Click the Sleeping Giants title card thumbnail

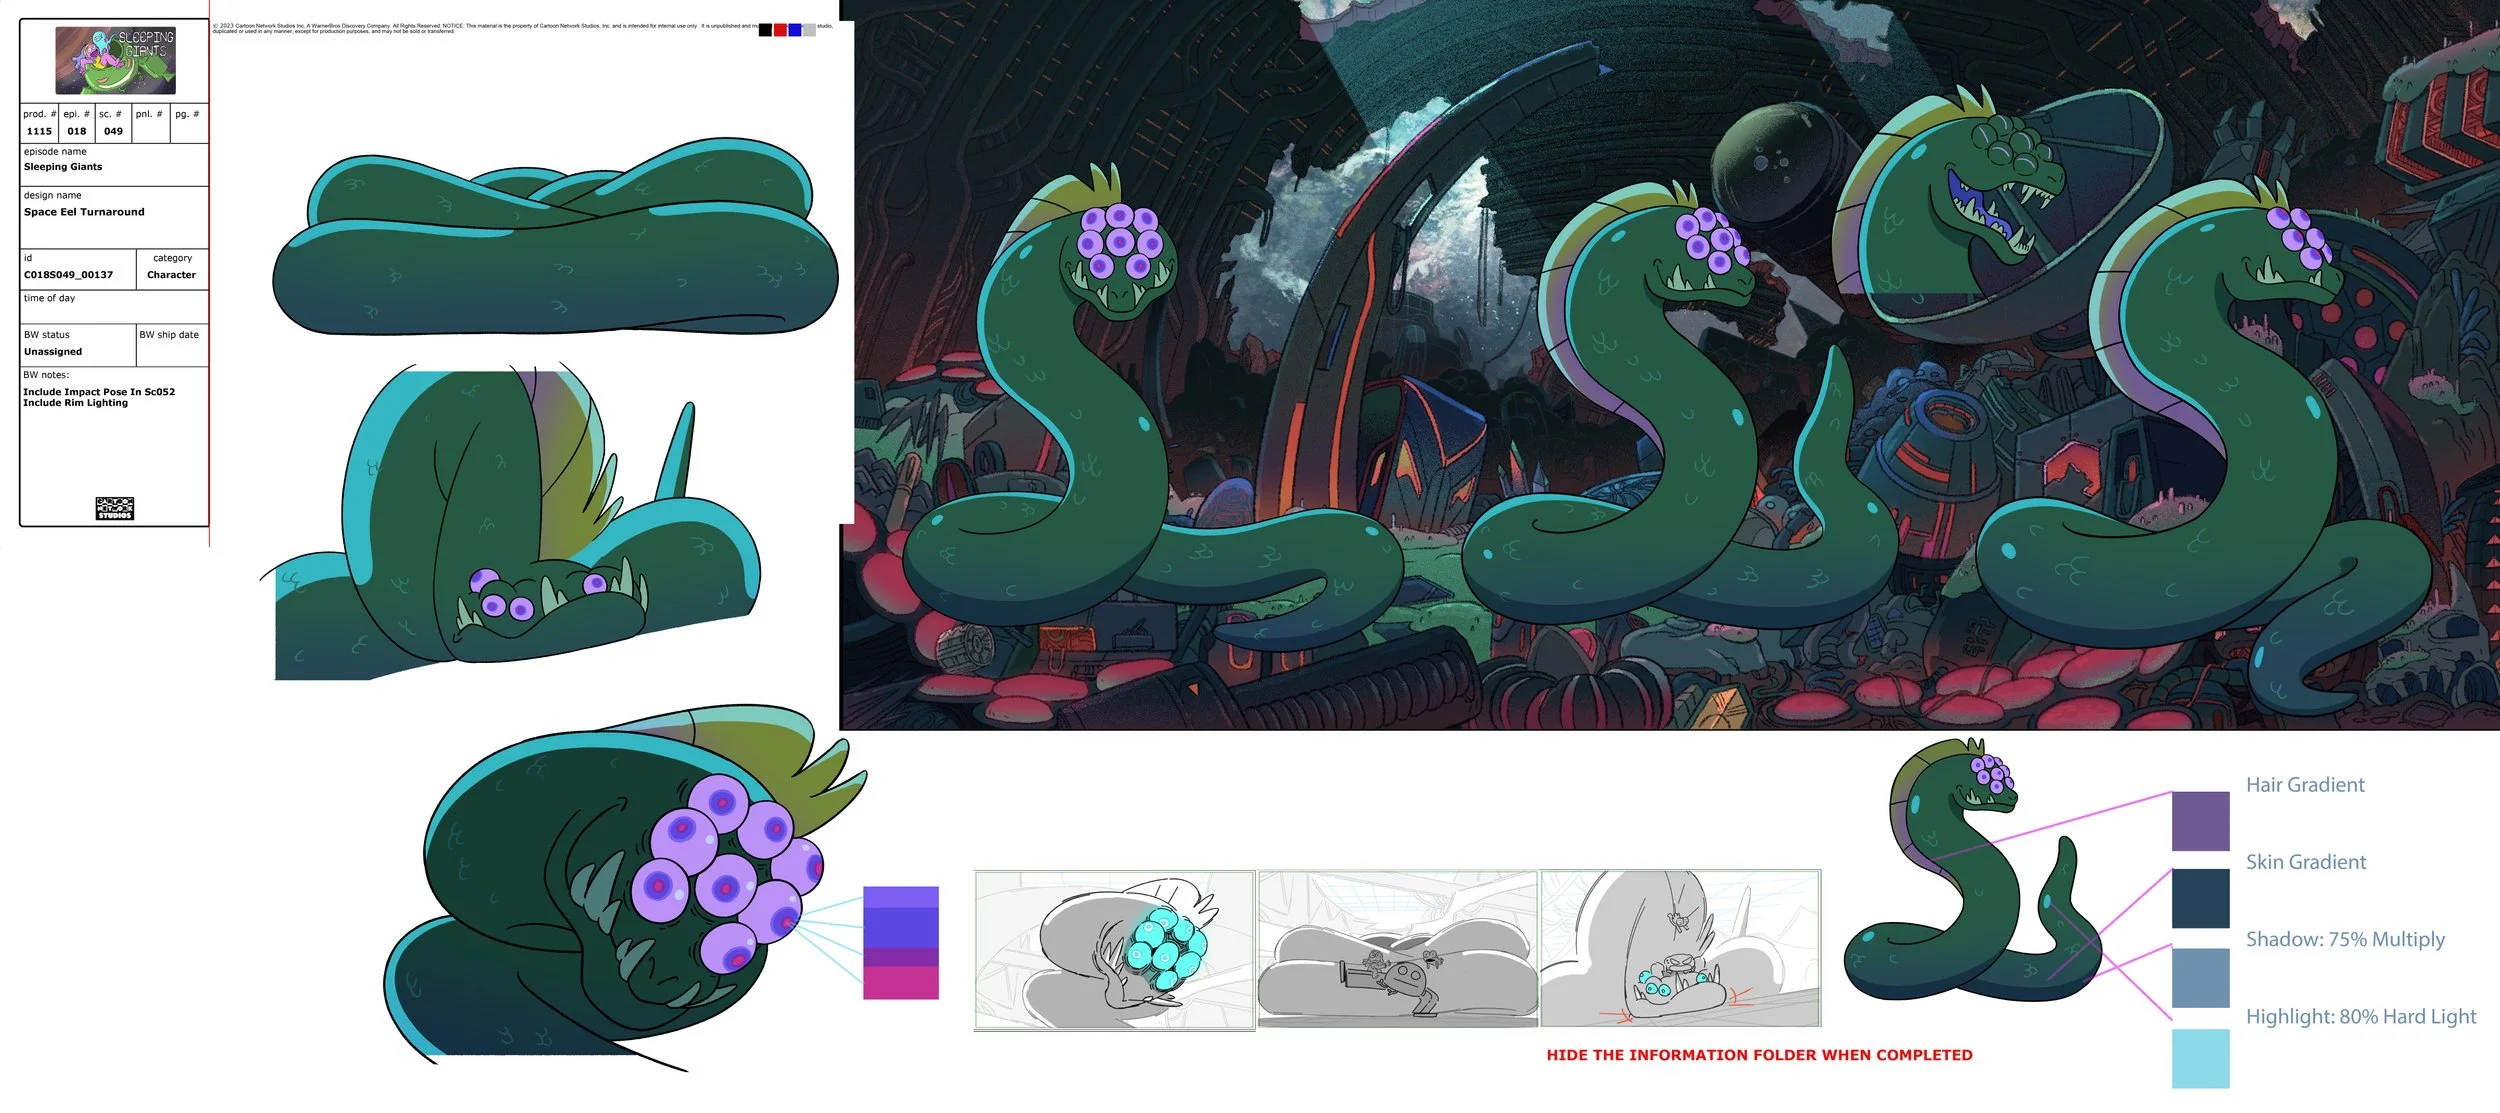[115, 60]
